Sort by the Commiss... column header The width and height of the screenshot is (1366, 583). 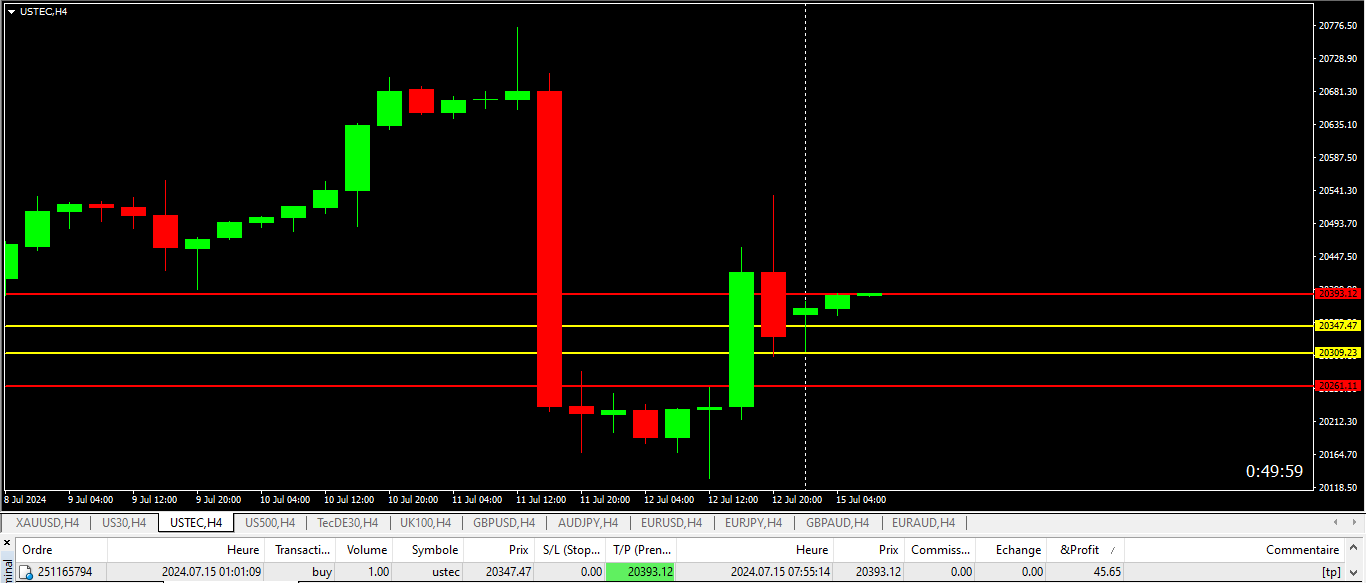941,550
